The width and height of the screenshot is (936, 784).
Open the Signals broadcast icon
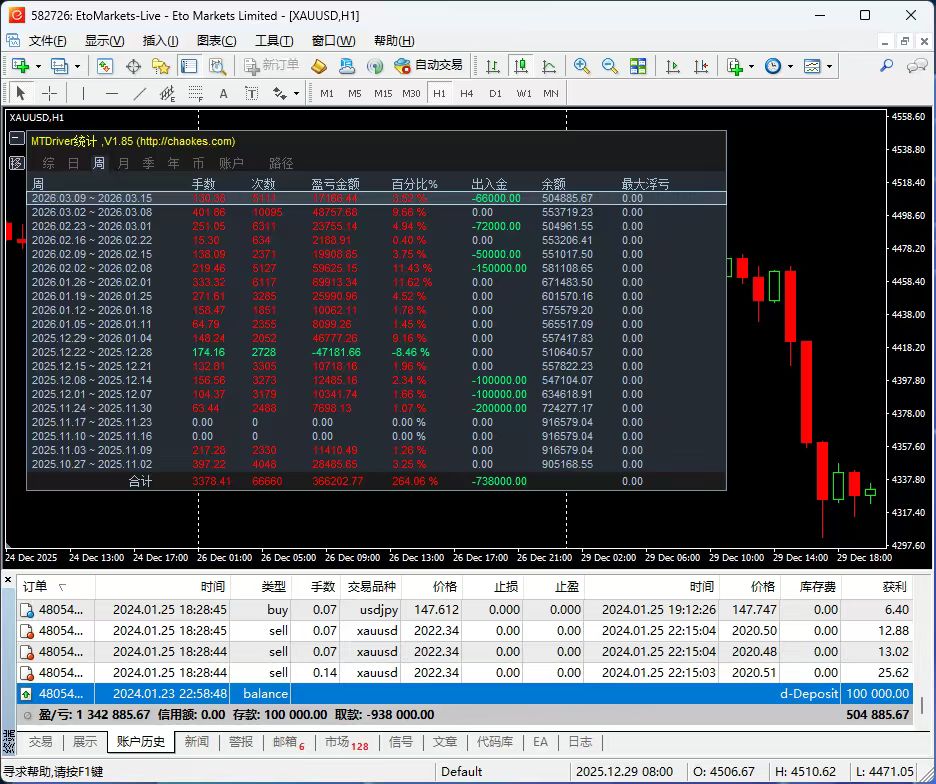pyautogui.click(x=375, y=66)
